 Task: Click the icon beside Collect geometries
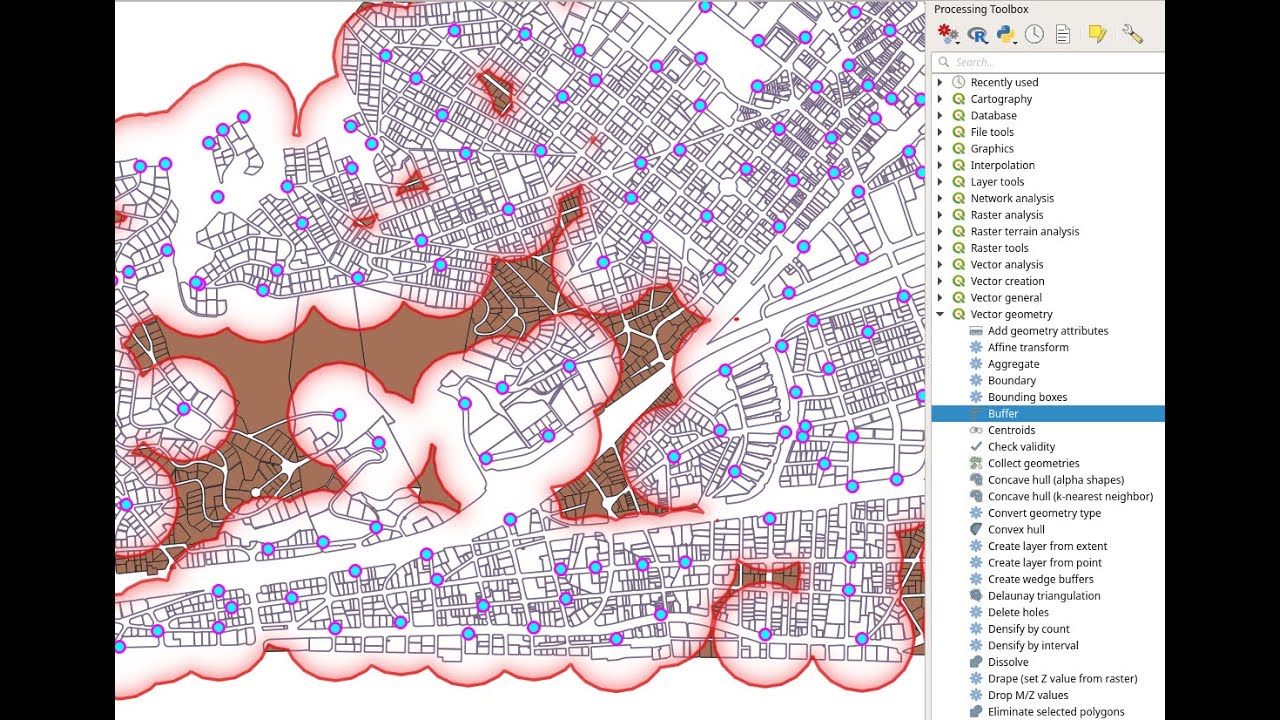(976, 463)
